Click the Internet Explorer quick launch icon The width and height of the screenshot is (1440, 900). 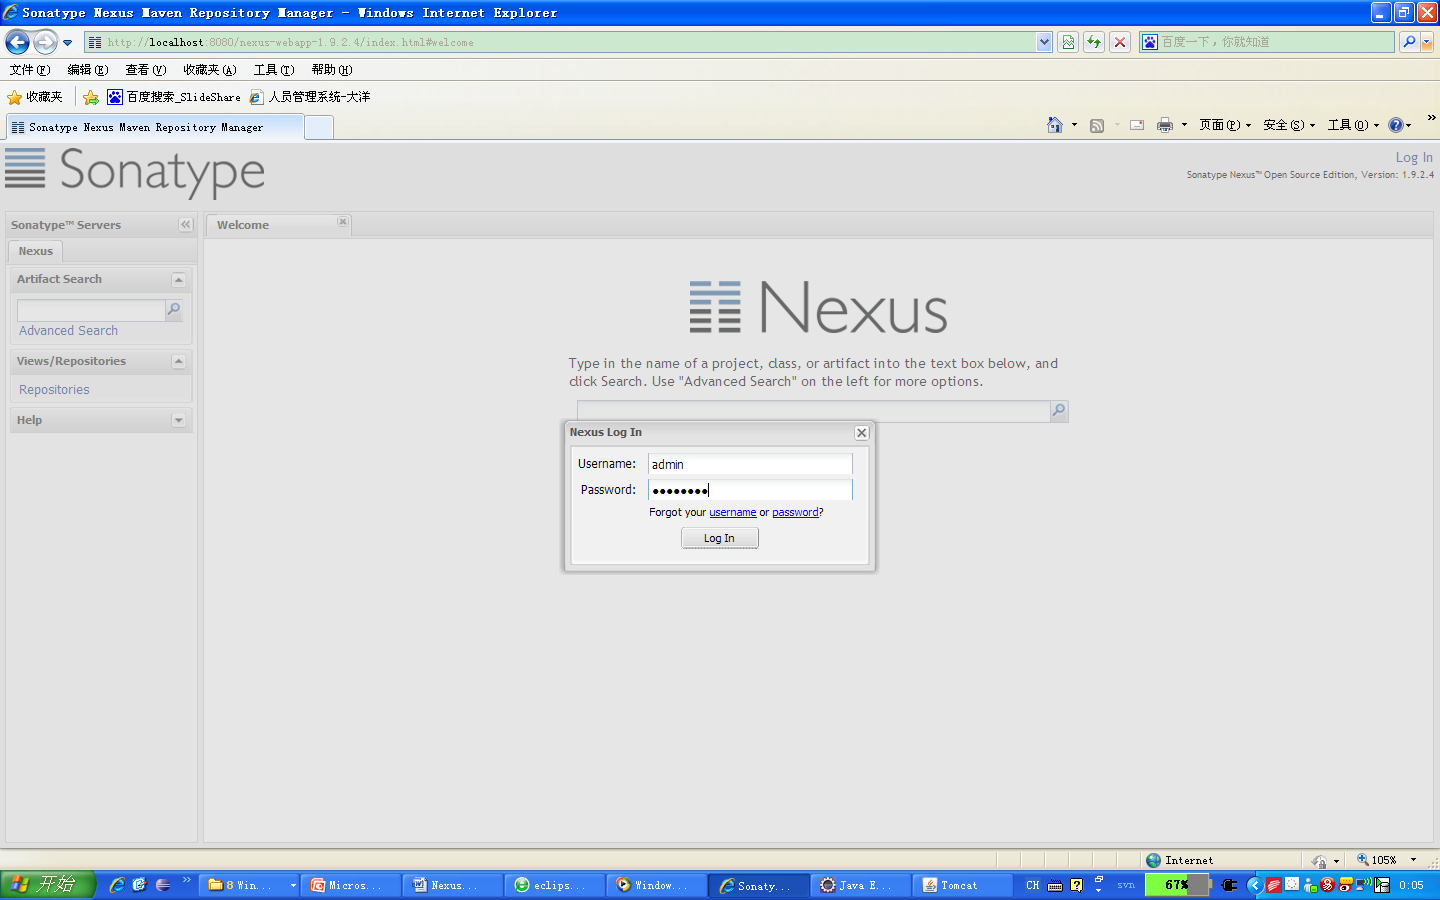click(x=117, y=885)
